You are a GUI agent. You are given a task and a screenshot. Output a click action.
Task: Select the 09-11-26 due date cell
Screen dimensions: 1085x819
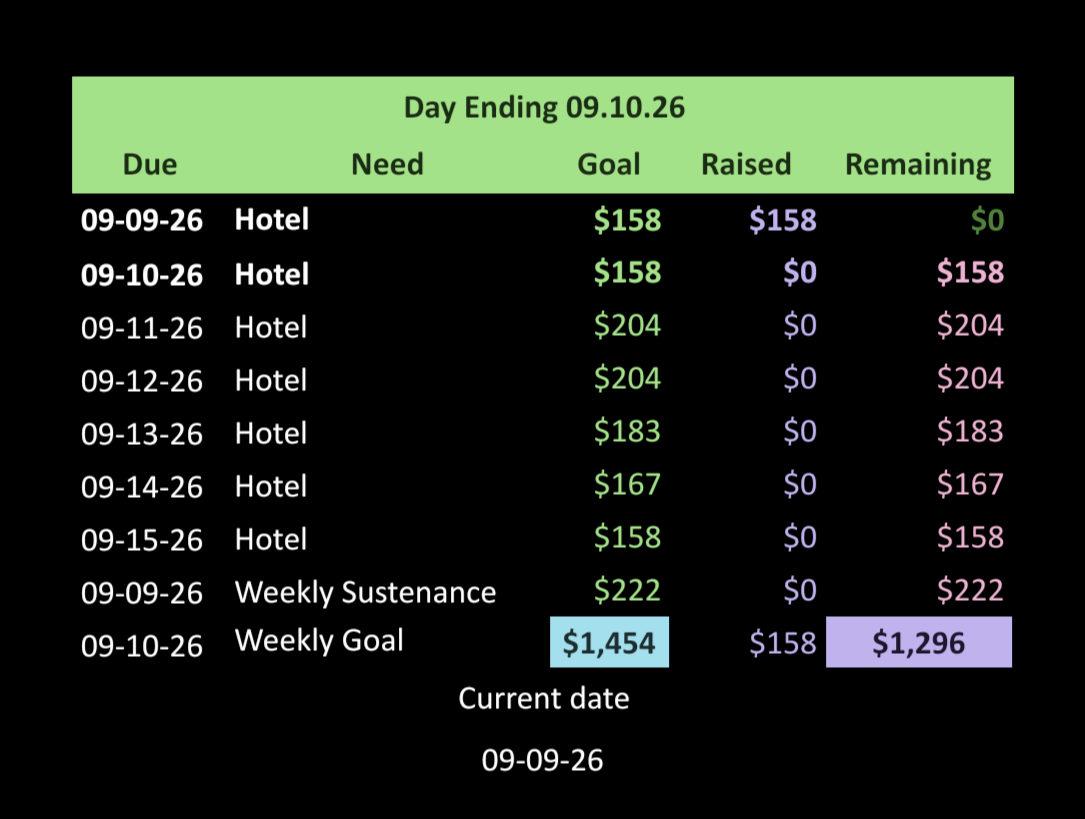142,328
